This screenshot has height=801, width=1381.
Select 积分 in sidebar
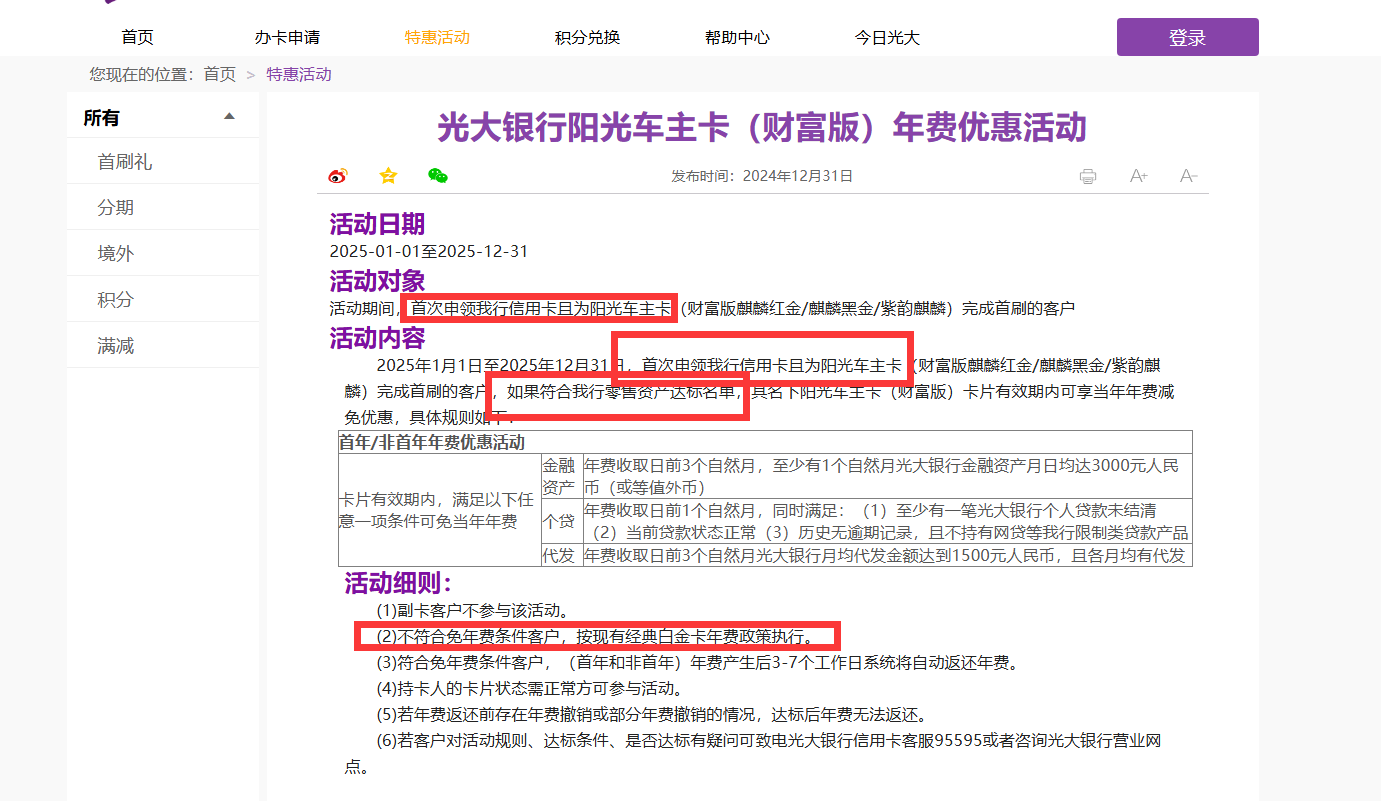(163, 299)
